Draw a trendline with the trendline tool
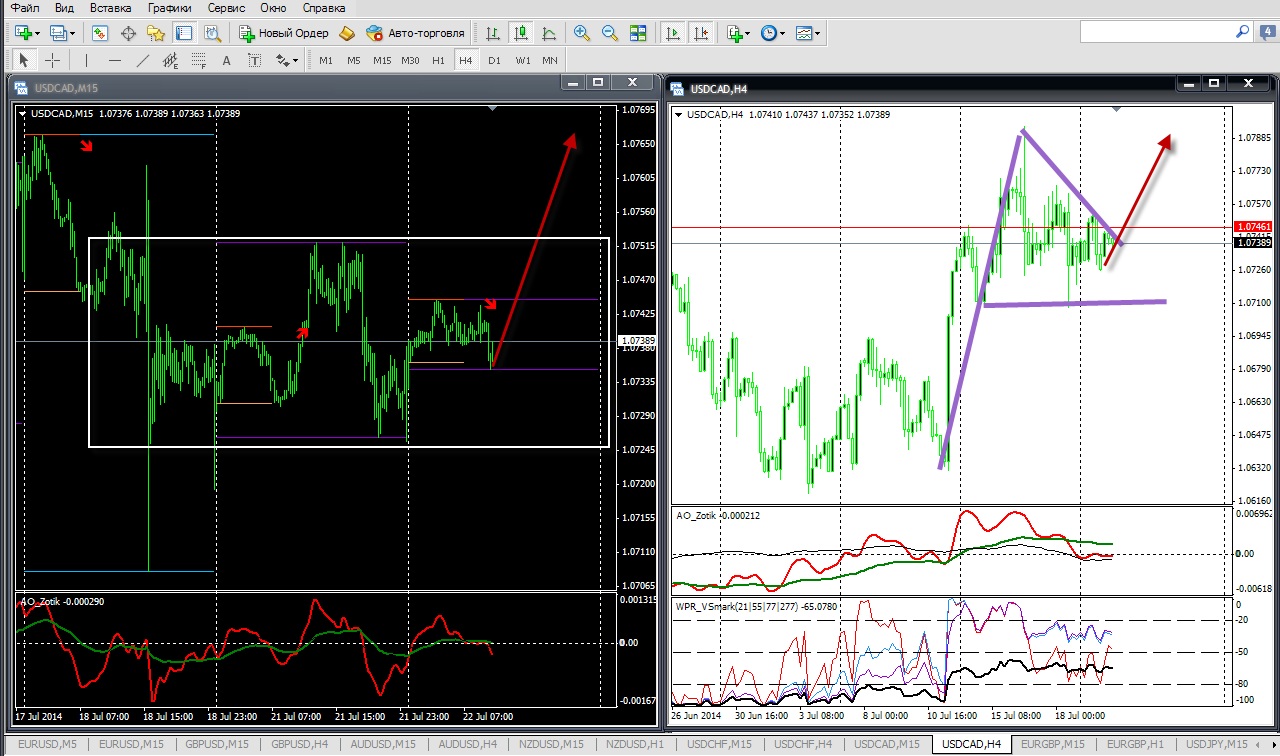The width and height of the screenshot is (1280, 756). (143, 60)
